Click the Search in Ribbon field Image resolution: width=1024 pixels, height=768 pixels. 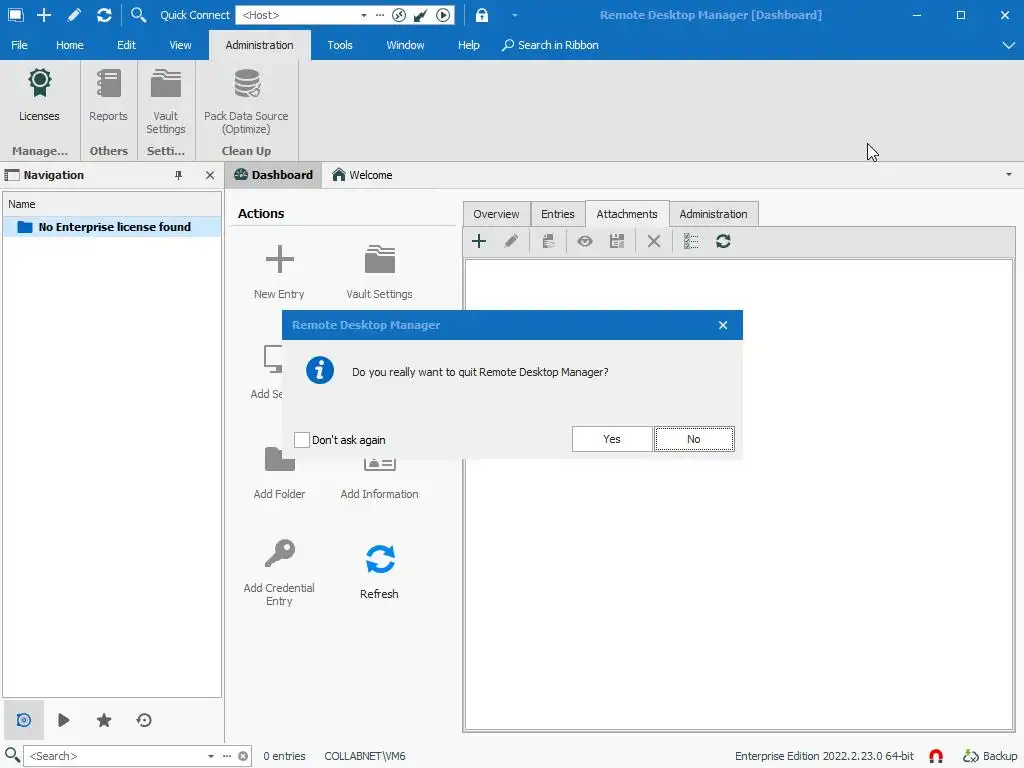pyautogui.click(x=551, y=45)
